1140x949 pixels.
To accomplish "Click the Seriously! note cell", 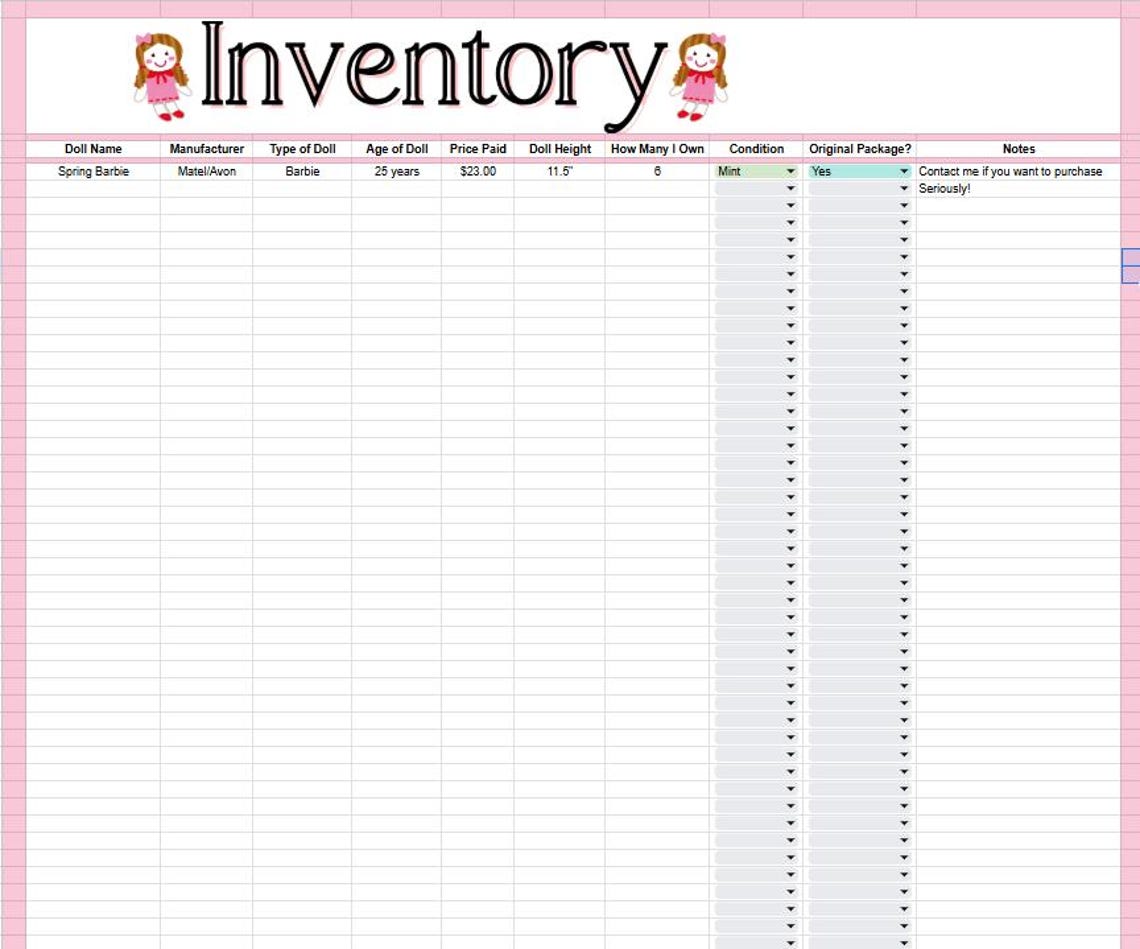I will [x=1019, y=189].
